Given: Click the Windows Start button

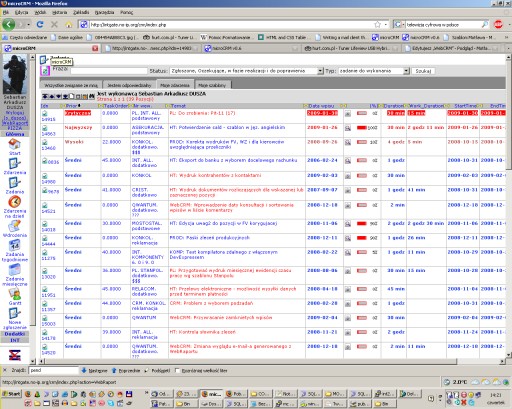Looking at the screenshot, I should click(x=11, y=394).
